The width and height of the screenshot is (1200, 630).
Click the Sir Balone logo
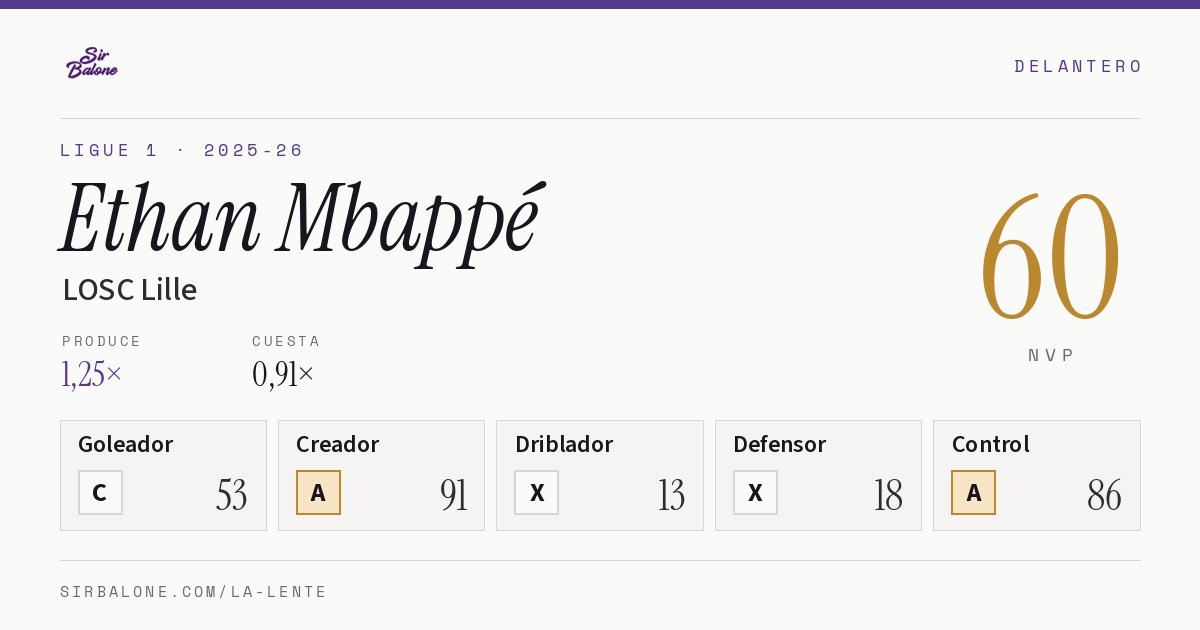[92, 63]
